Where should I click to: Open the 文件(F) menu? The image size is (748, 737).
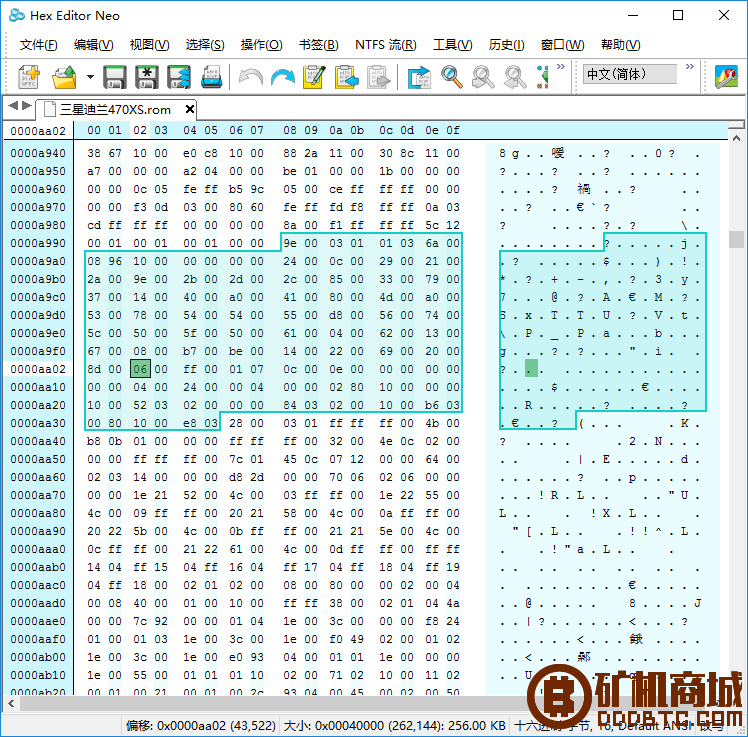(x=39, y=45)
